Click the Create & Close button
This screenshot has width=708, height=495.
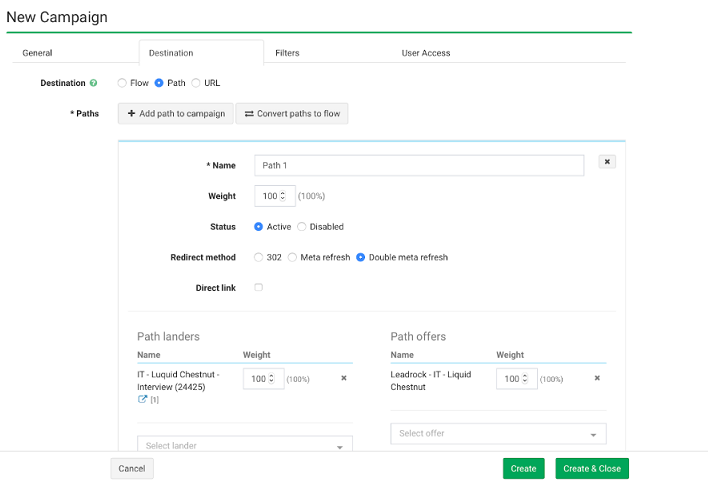[592, 468]
